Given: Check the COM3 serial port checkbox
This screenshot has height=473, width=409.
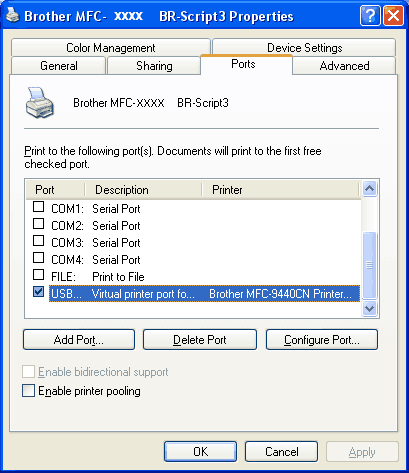Looking at the screenshot, I should pyautogui.click(x=39, y=241).
